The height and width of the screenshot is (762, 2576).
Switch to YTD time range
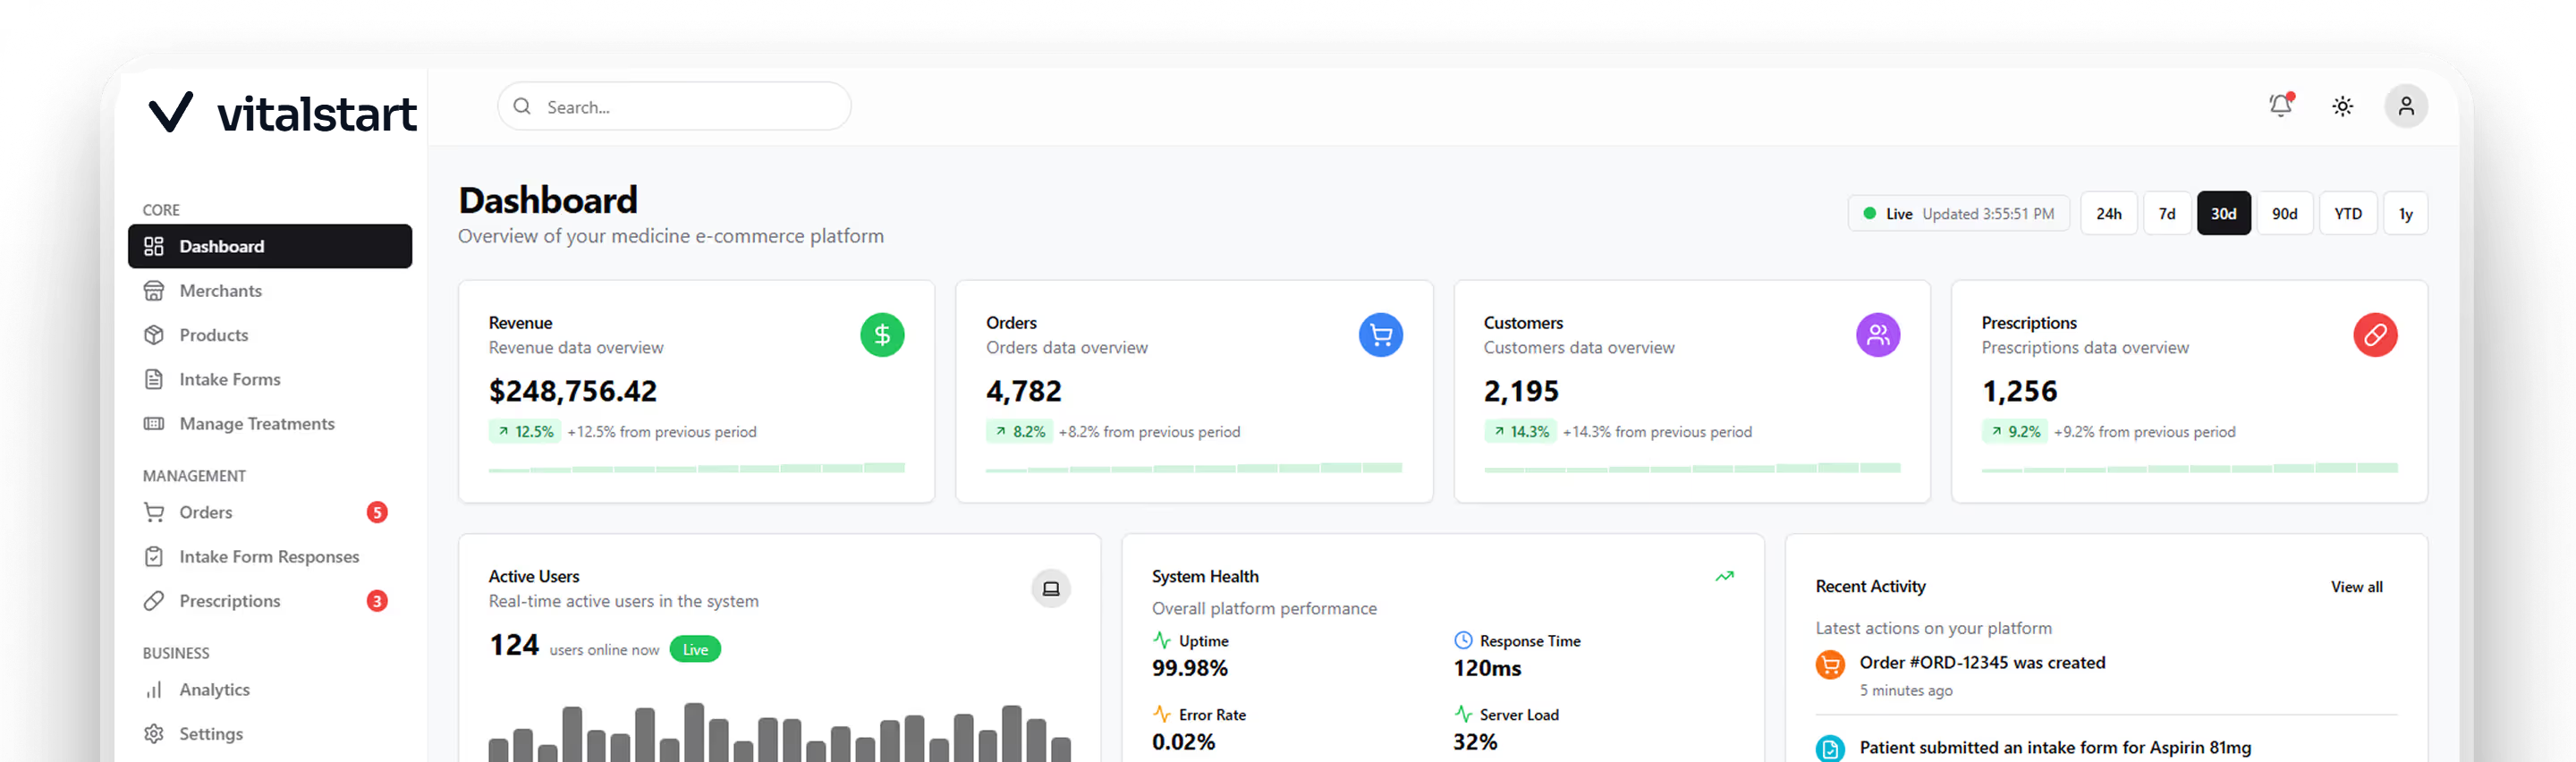2347,214
